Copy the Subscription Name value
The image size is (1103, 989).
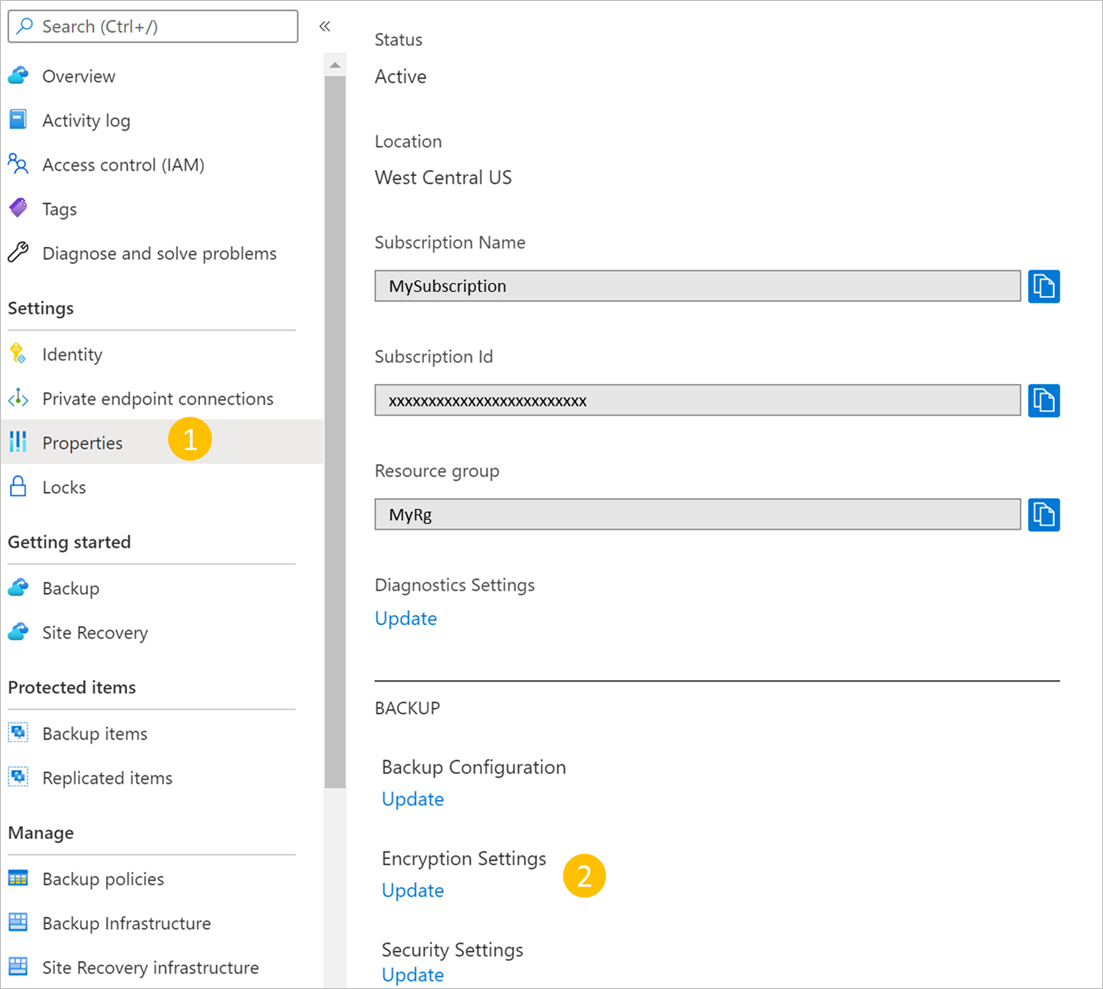click(x=1043, y=286)
